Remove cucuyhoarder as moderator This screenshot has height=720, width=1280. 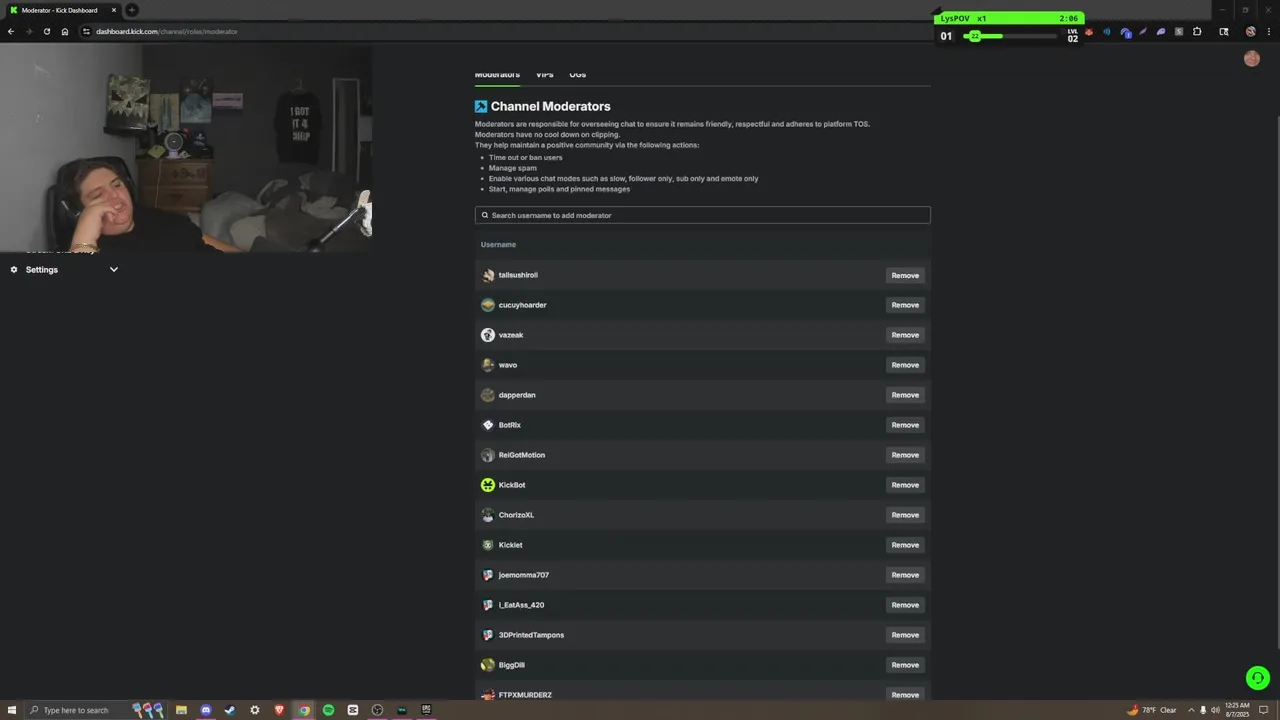[905, 305]
